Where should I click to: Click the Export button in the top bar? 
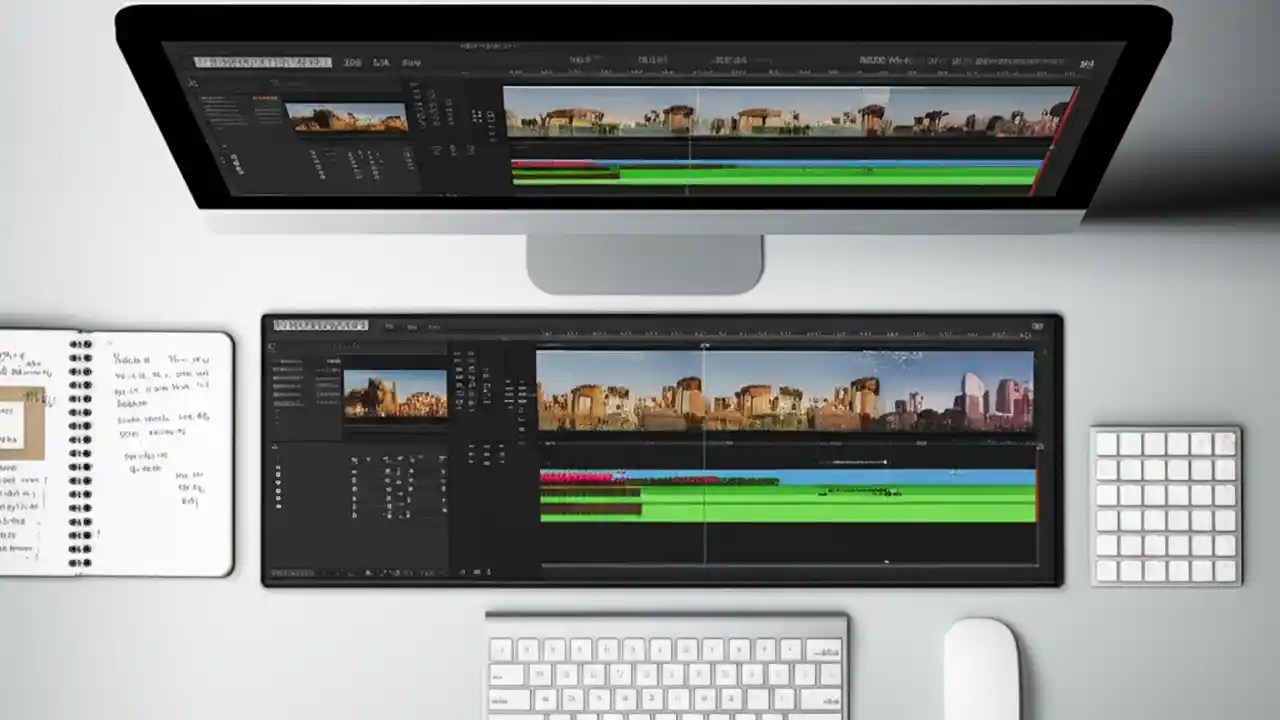coord(1037,325)
